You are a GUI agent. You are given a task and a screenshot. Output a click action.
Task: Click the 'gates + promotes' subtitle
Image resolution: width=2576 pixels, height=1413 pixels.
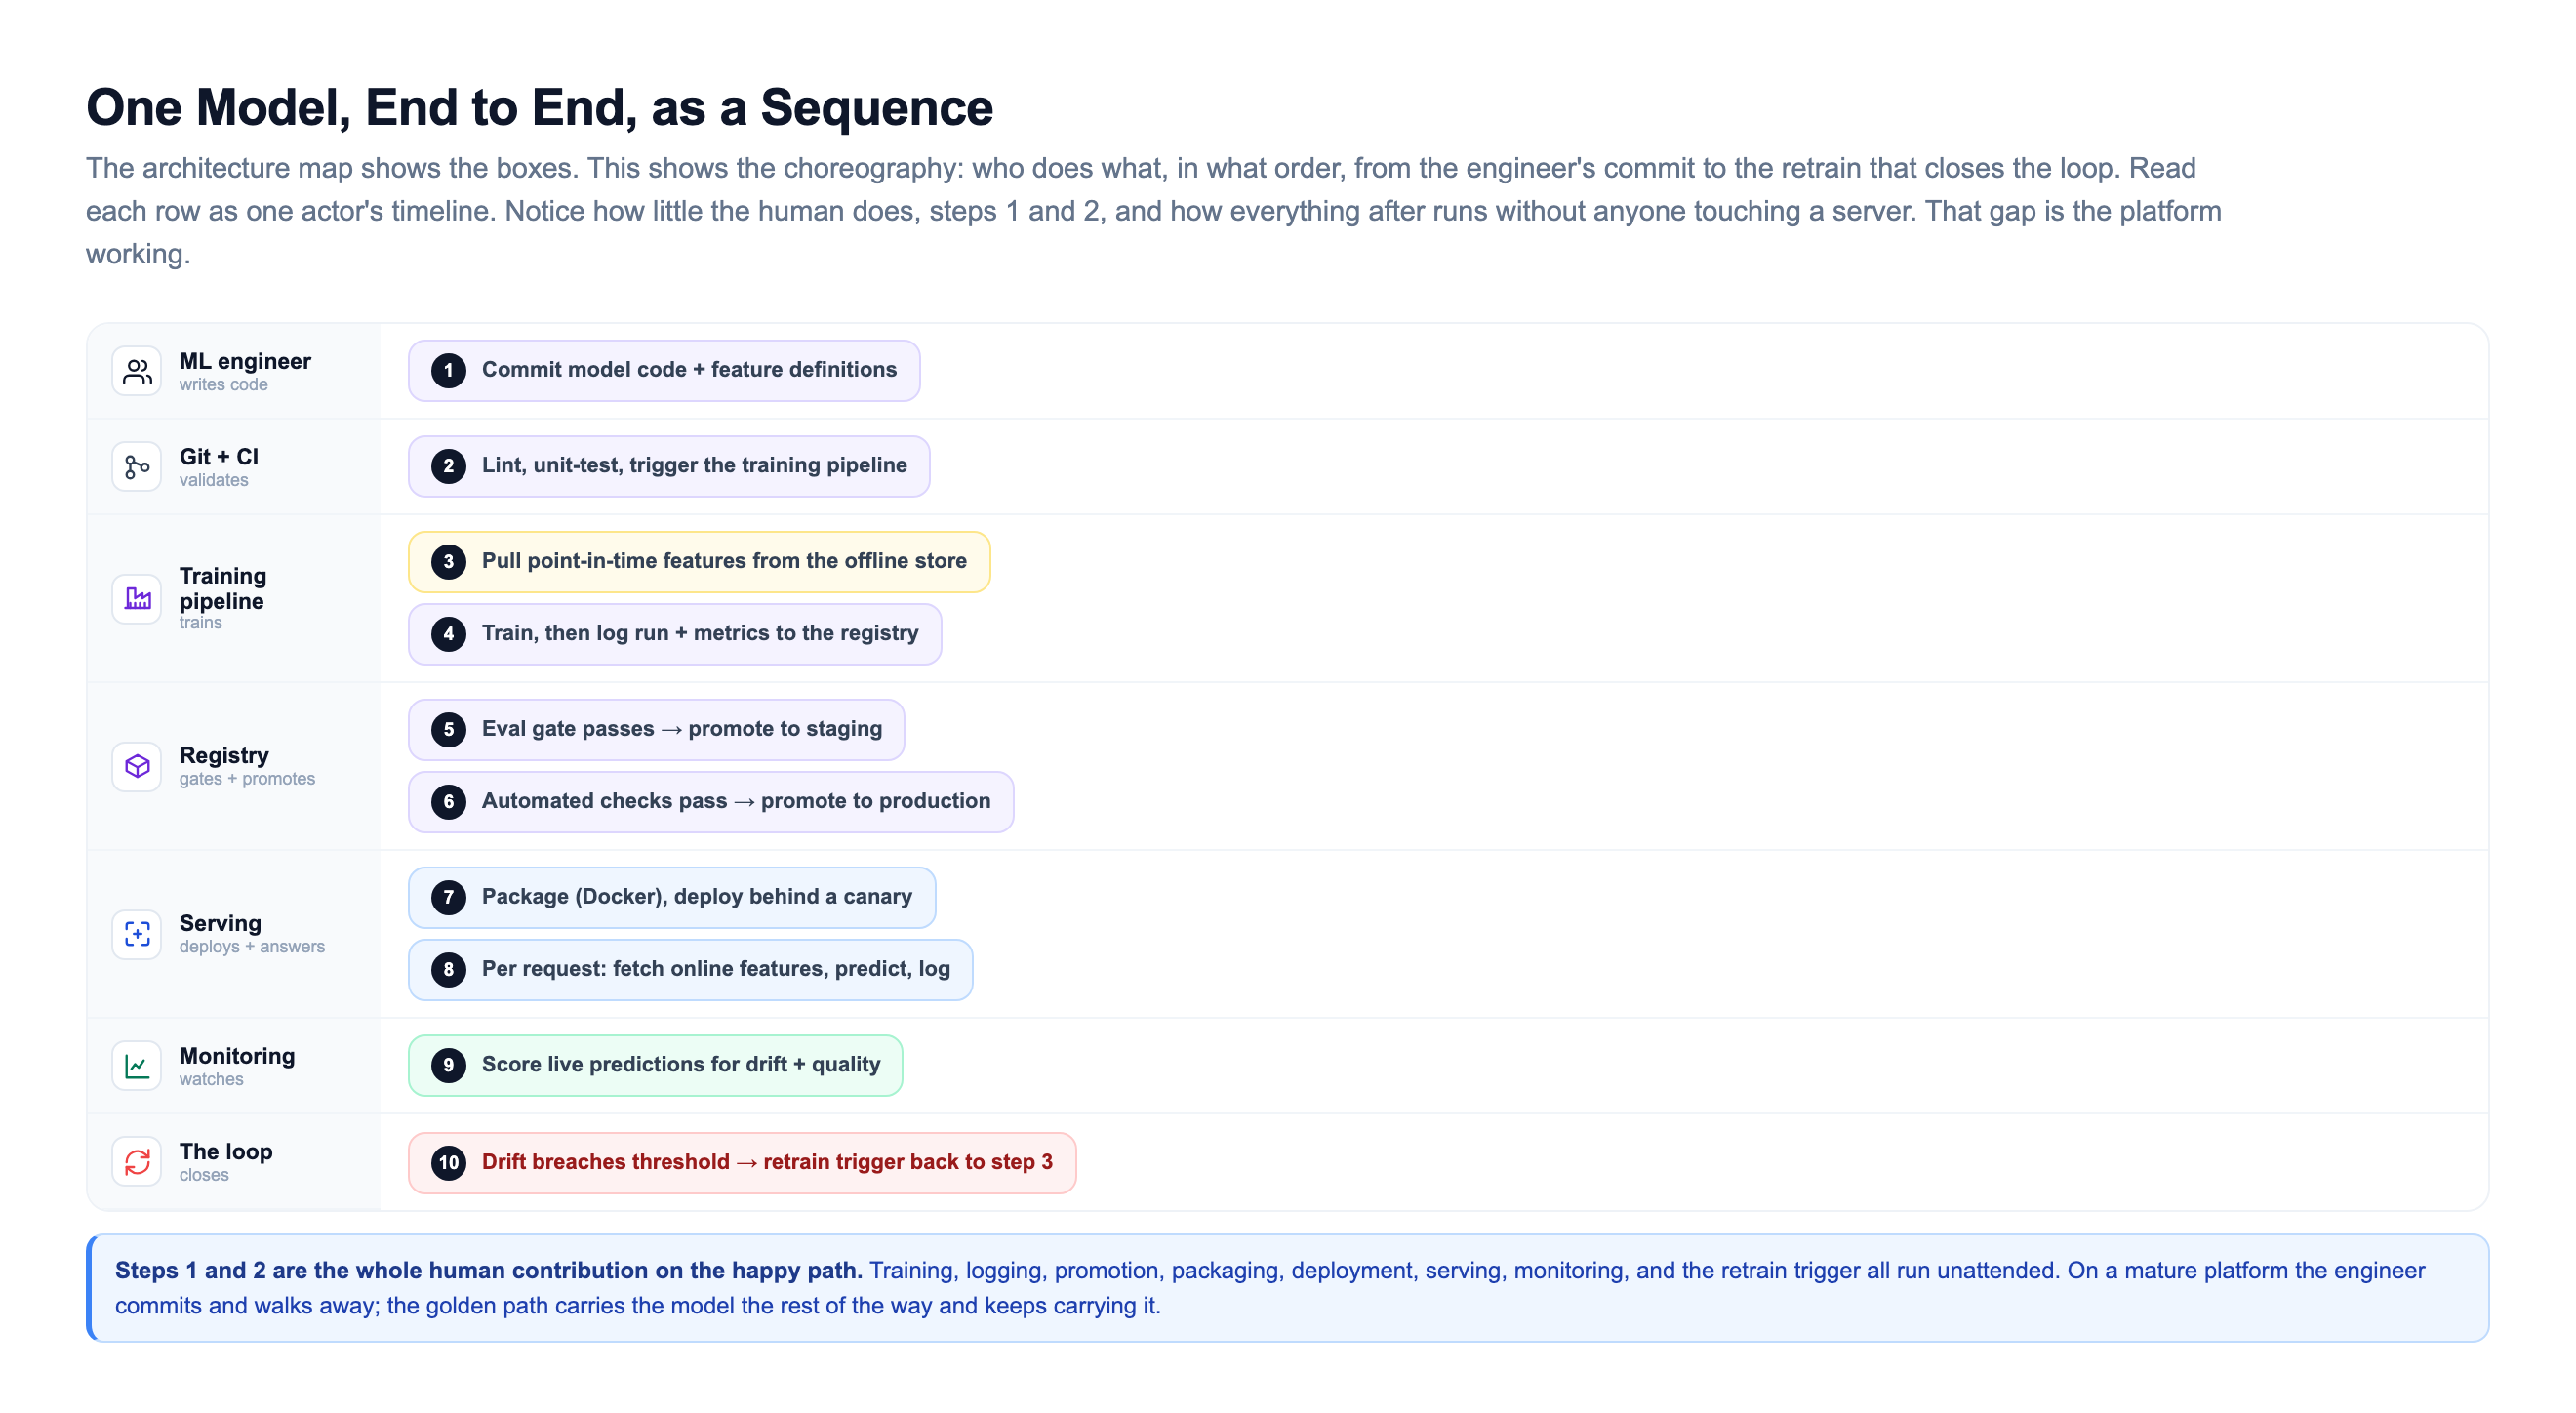tap(247, 779)
